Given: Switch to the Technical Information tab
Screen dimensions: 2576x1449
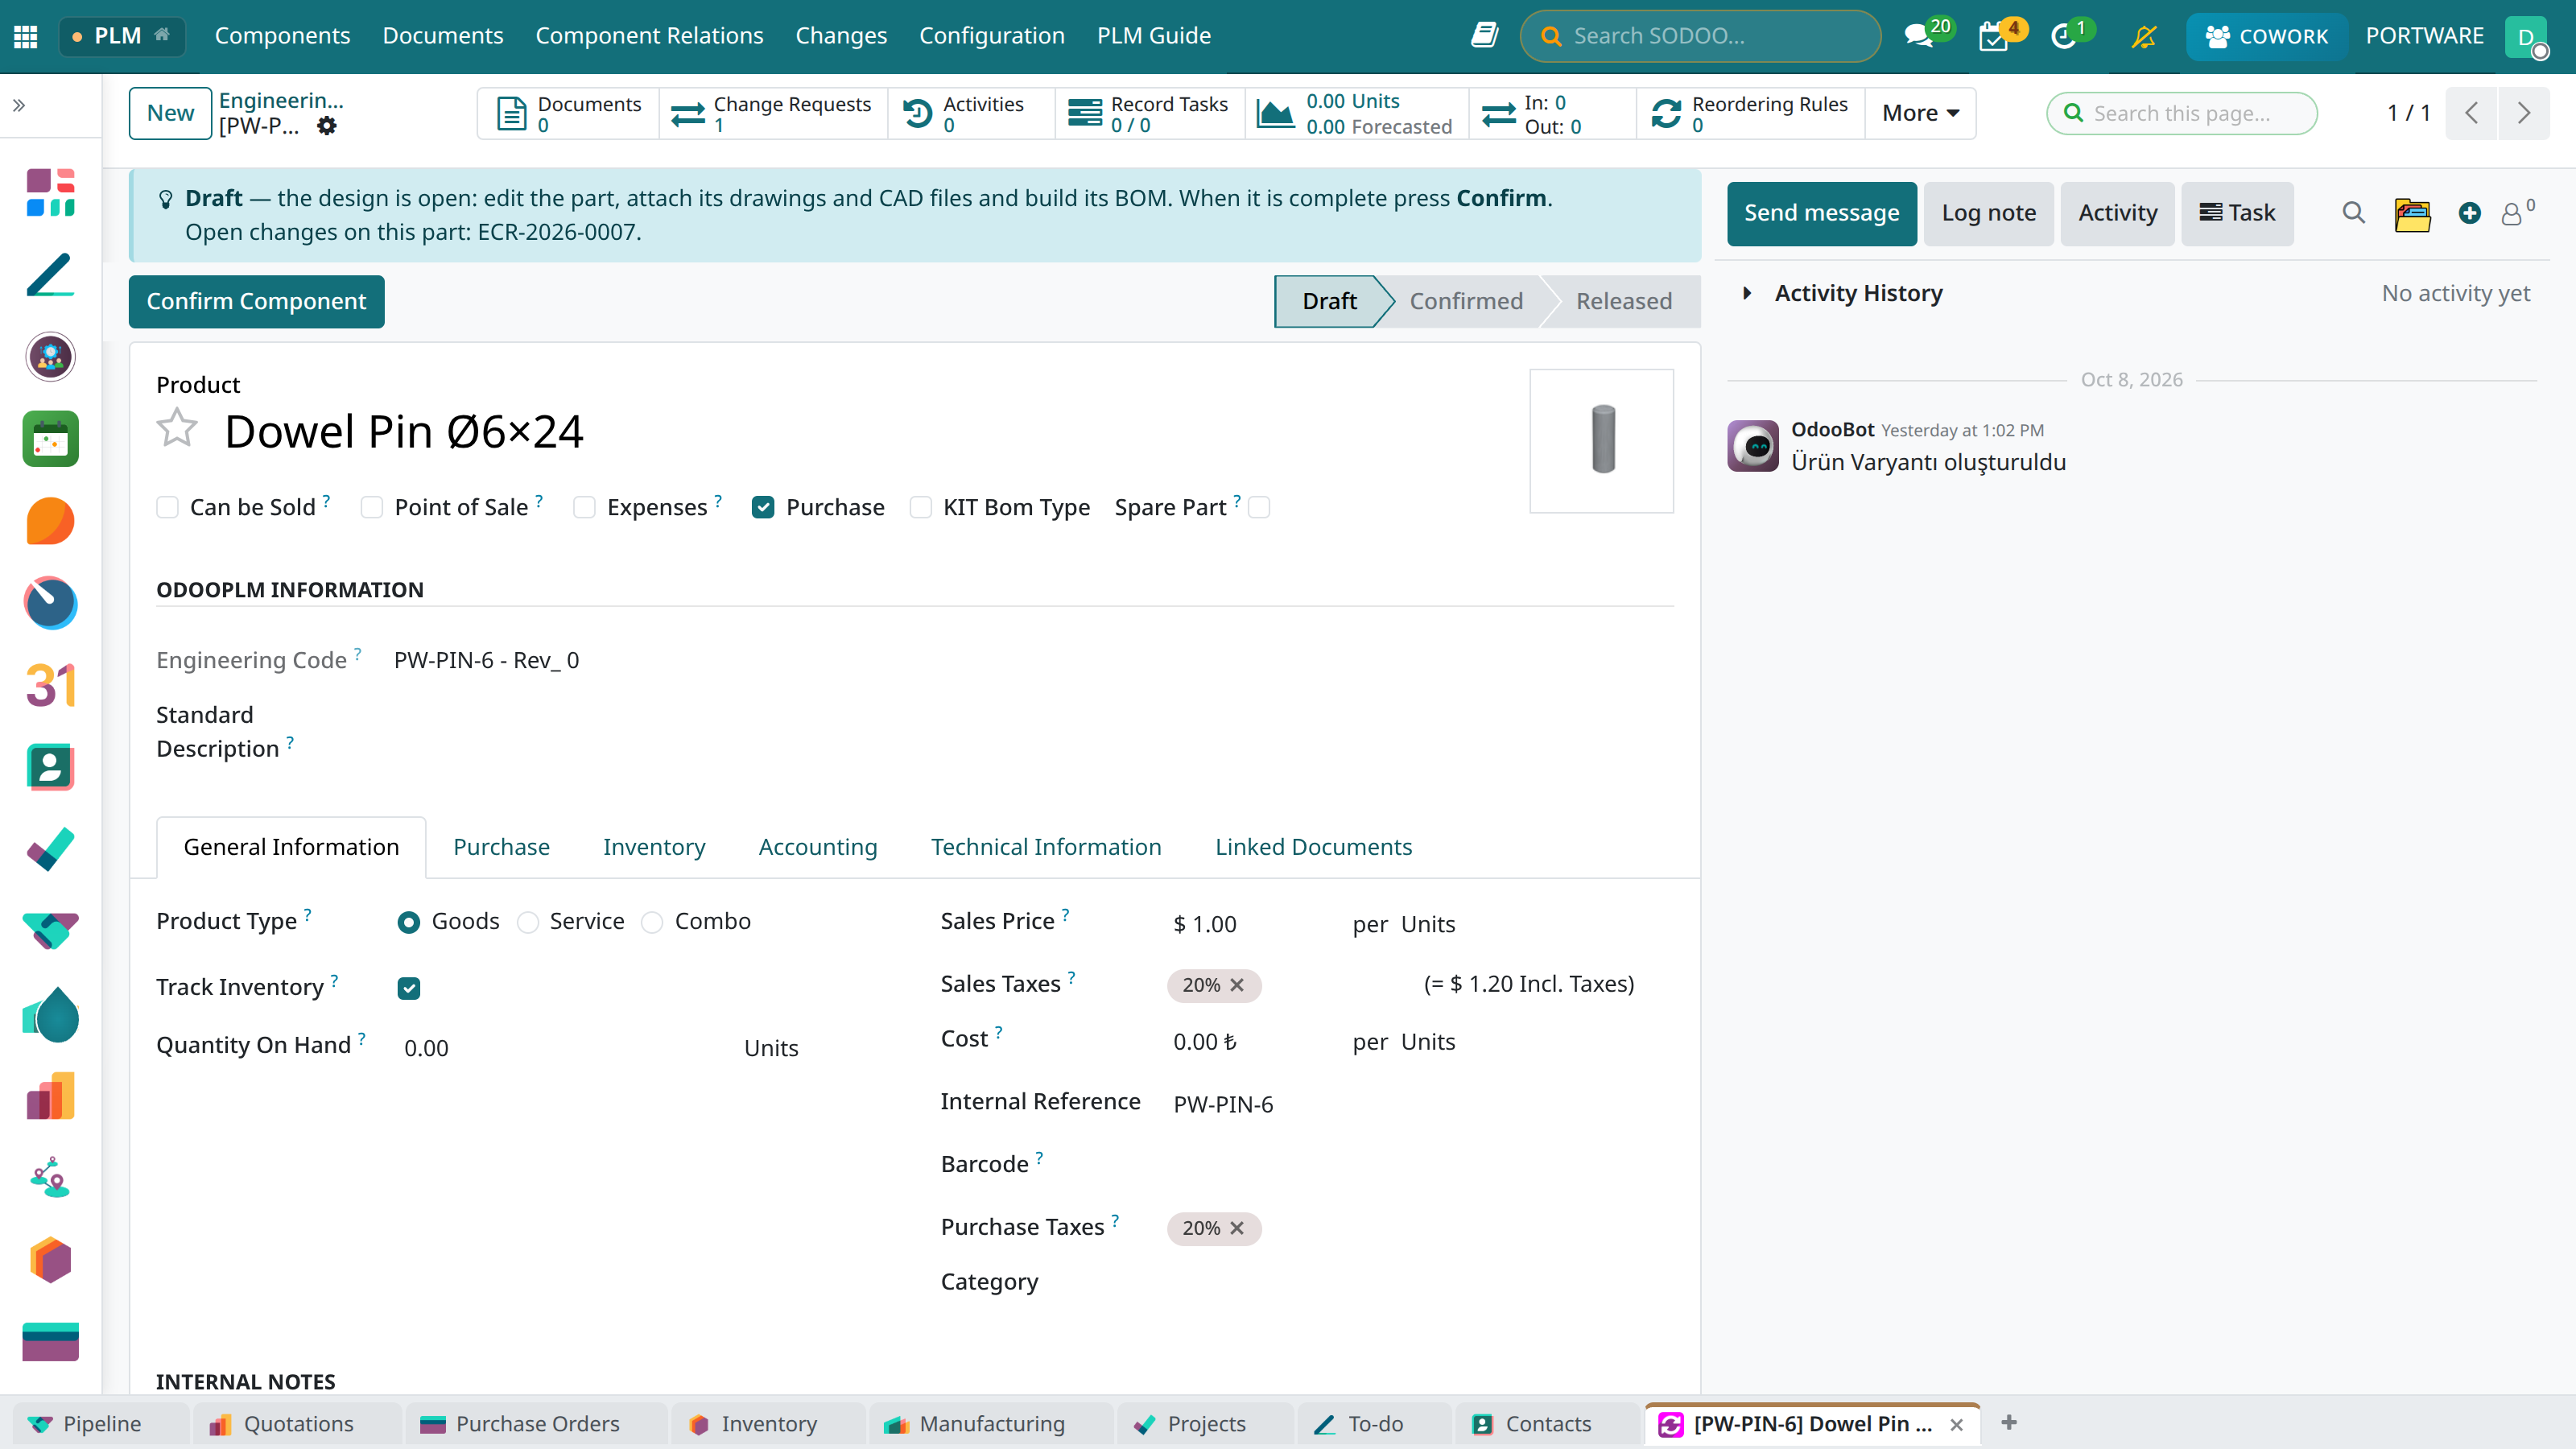Looking at the screenshot, I should point(1046,847).
